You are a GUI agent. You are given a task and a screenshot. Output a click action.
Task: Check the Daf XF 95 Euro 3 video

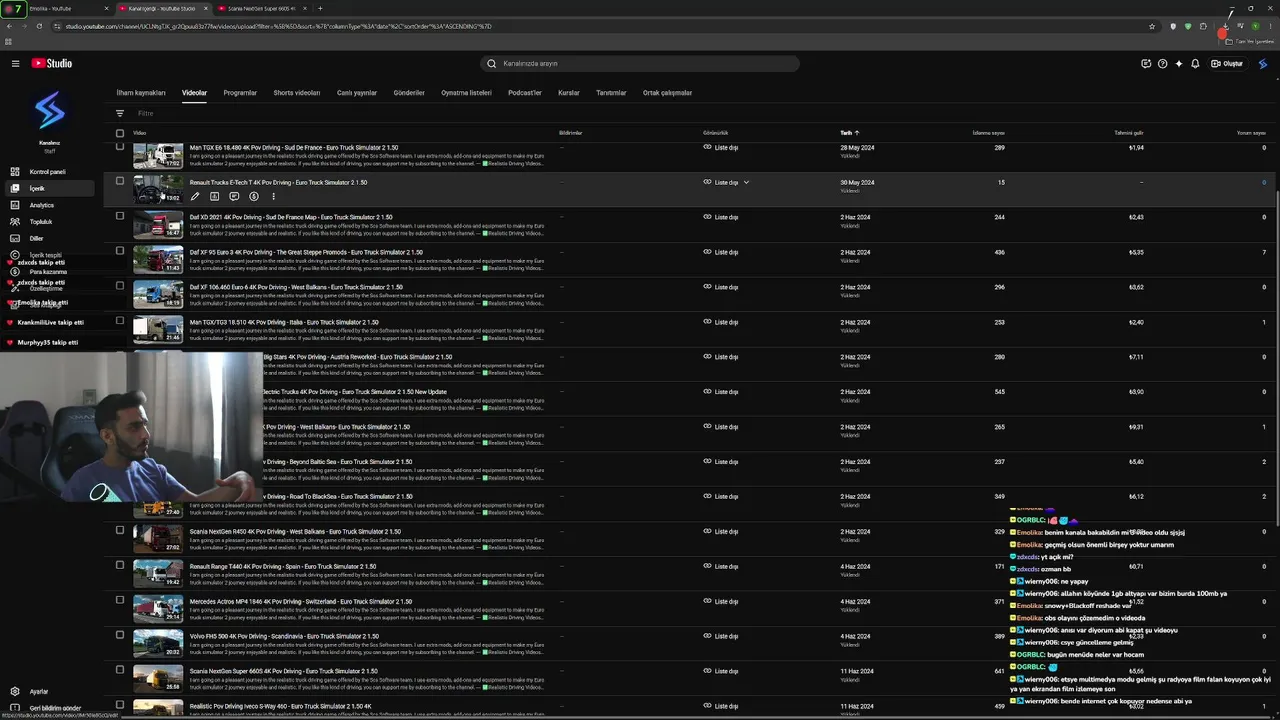click(120, 252)
